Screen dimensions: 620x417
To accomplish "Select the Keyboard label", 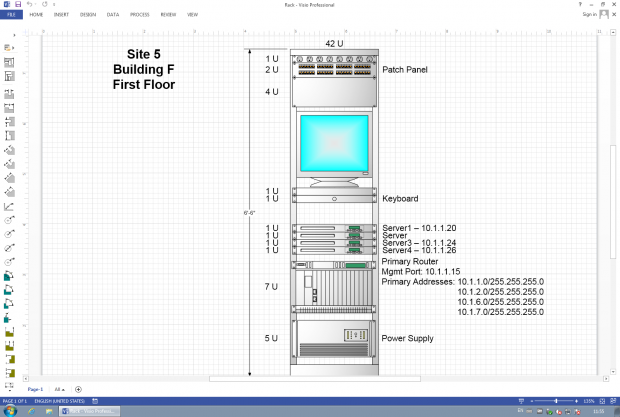I will pos(400,198).
